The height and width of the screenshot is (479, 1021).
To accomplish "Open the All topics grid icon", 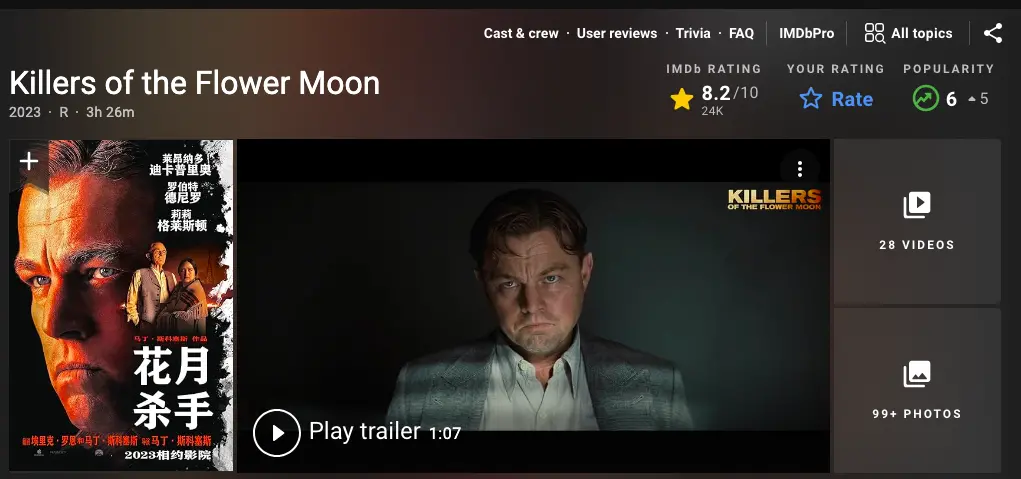I will pos(874,33).
